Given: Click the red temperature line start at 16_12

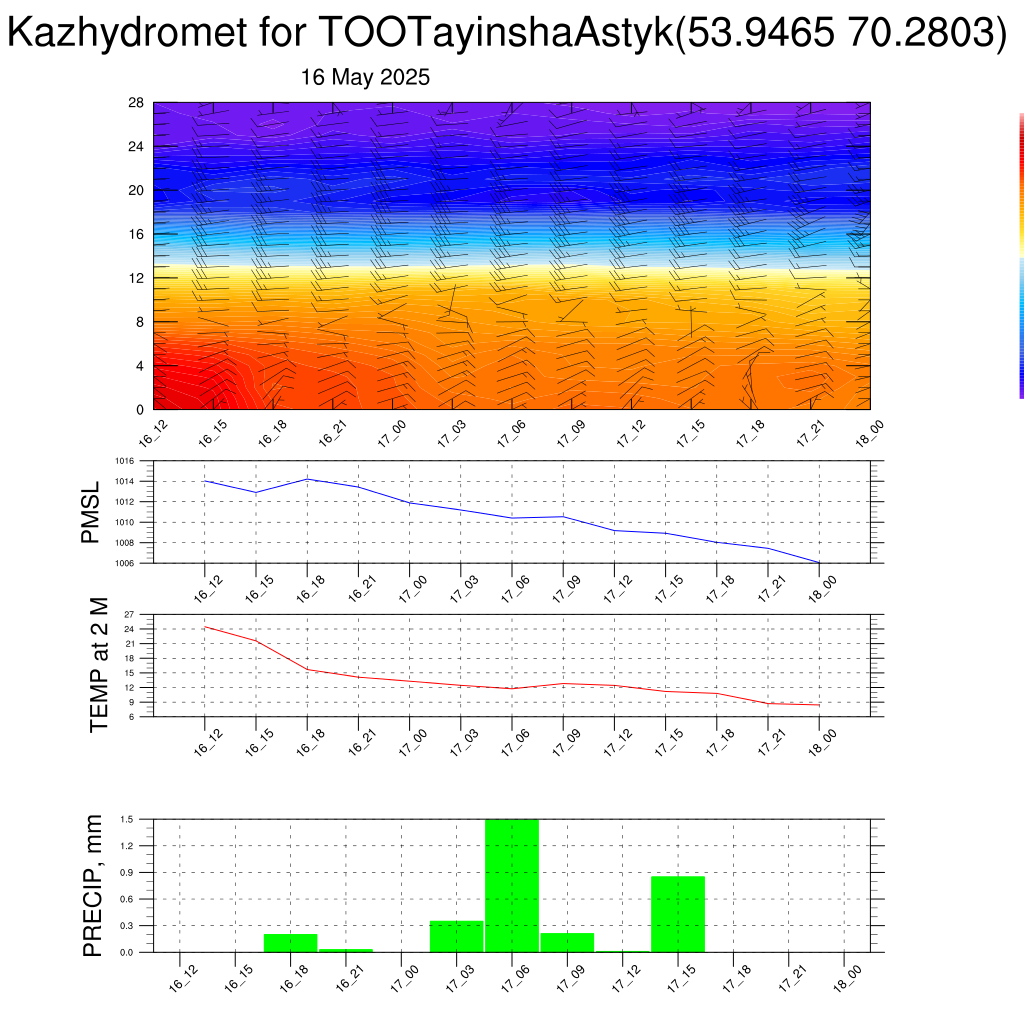Looking at the screenshot, I should pyautogui.click(x=206, y=627).
